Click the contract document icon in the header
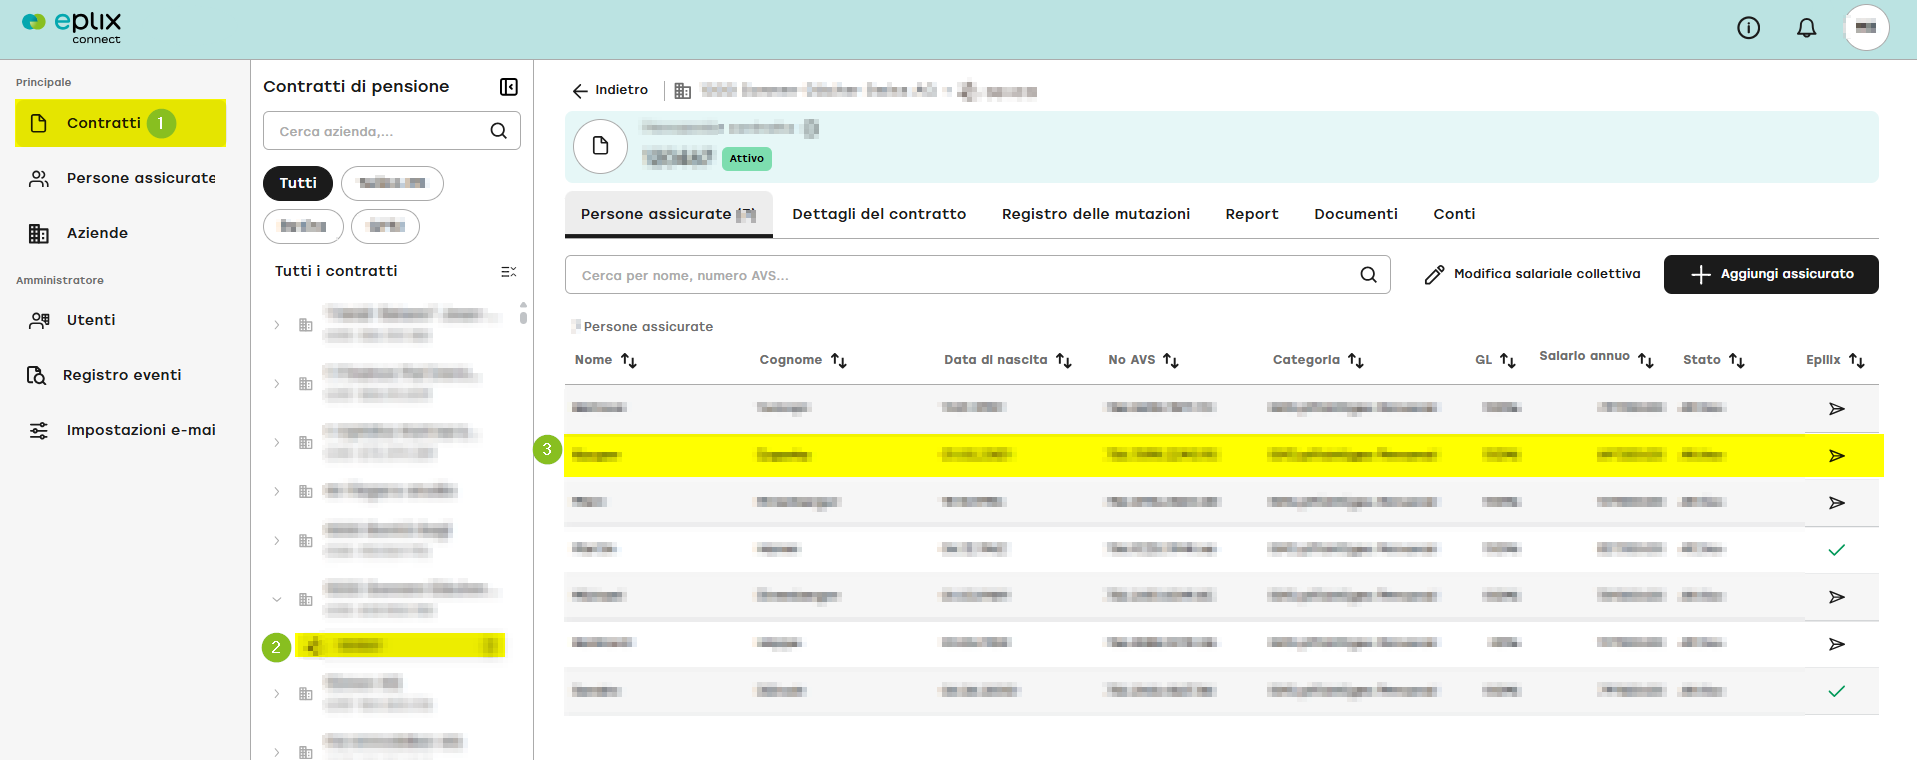 (600, 146)
